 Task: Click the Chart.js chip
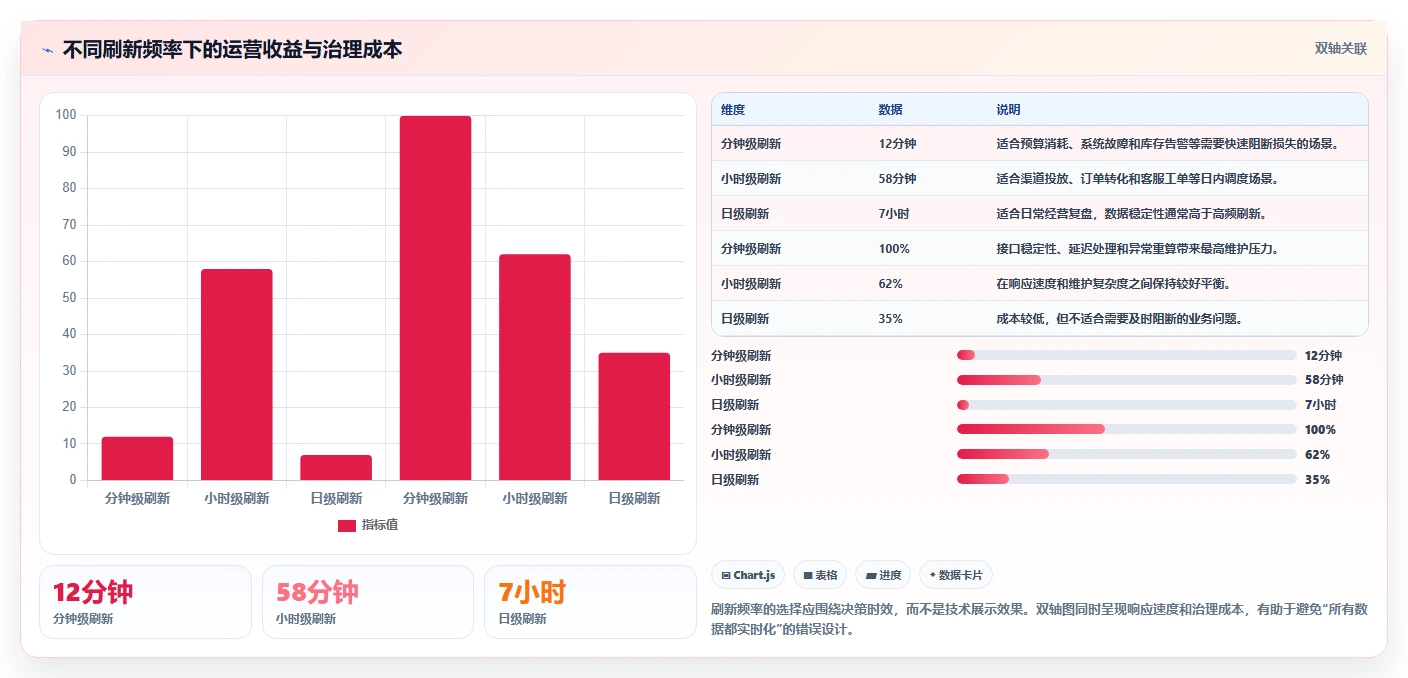748,575
